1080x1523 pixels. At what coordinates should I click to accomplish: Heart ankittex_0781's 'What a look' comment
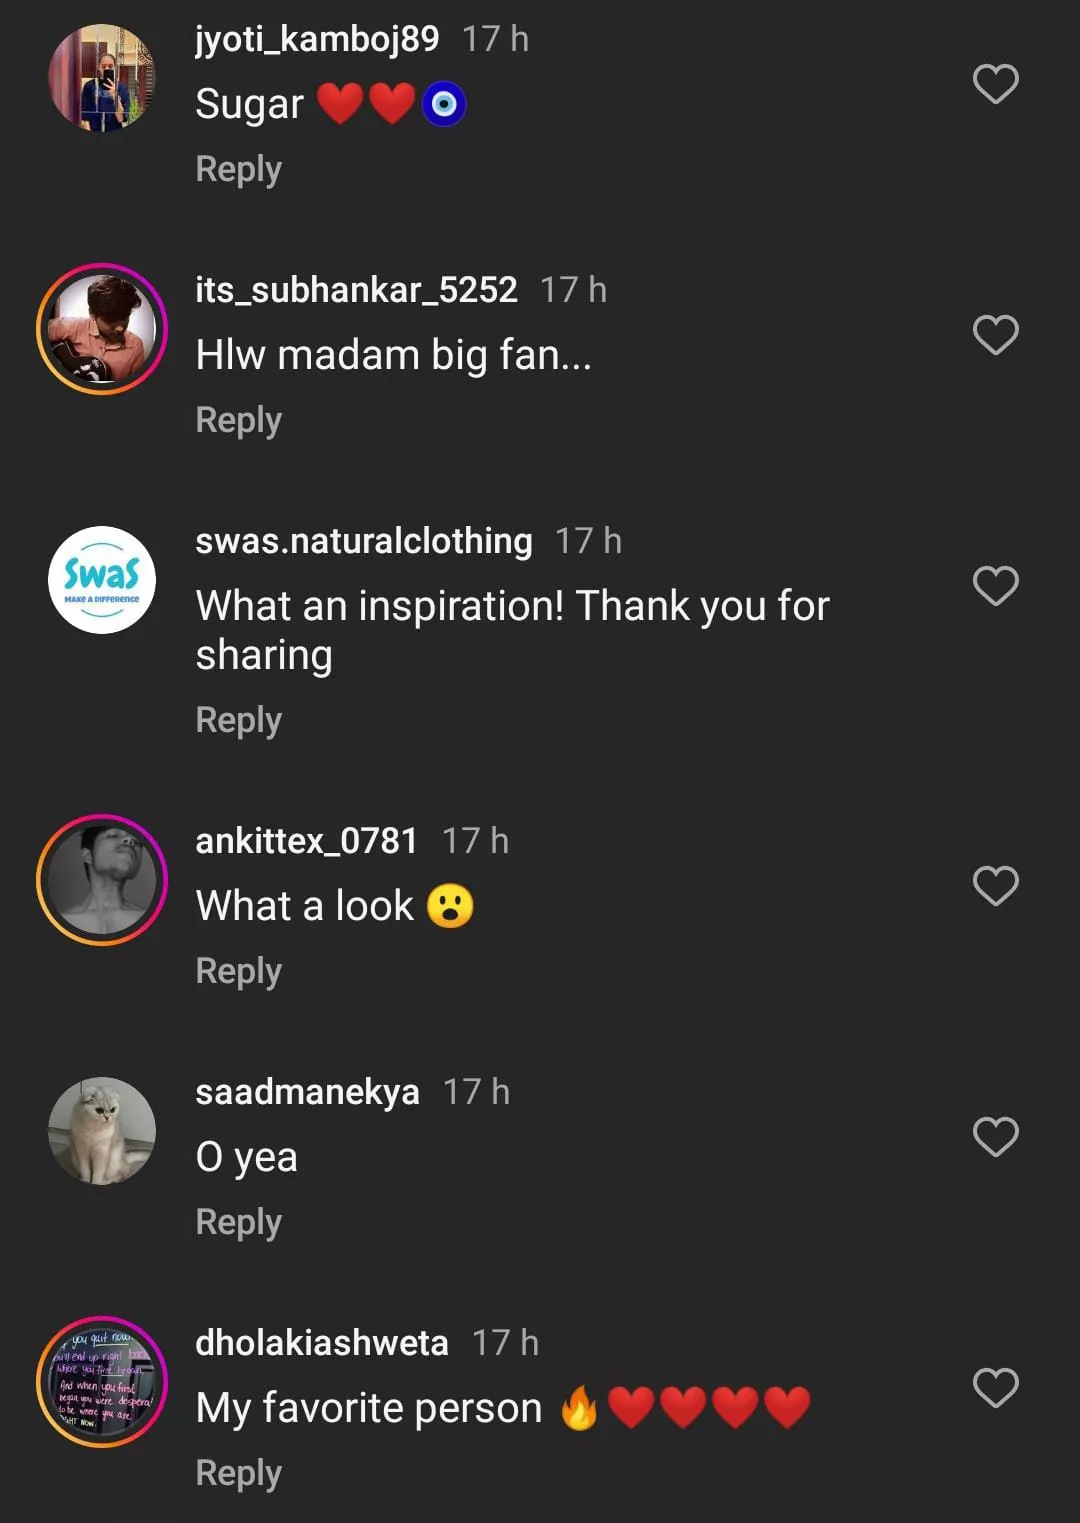pyautogui.click(x=995, y=886)
